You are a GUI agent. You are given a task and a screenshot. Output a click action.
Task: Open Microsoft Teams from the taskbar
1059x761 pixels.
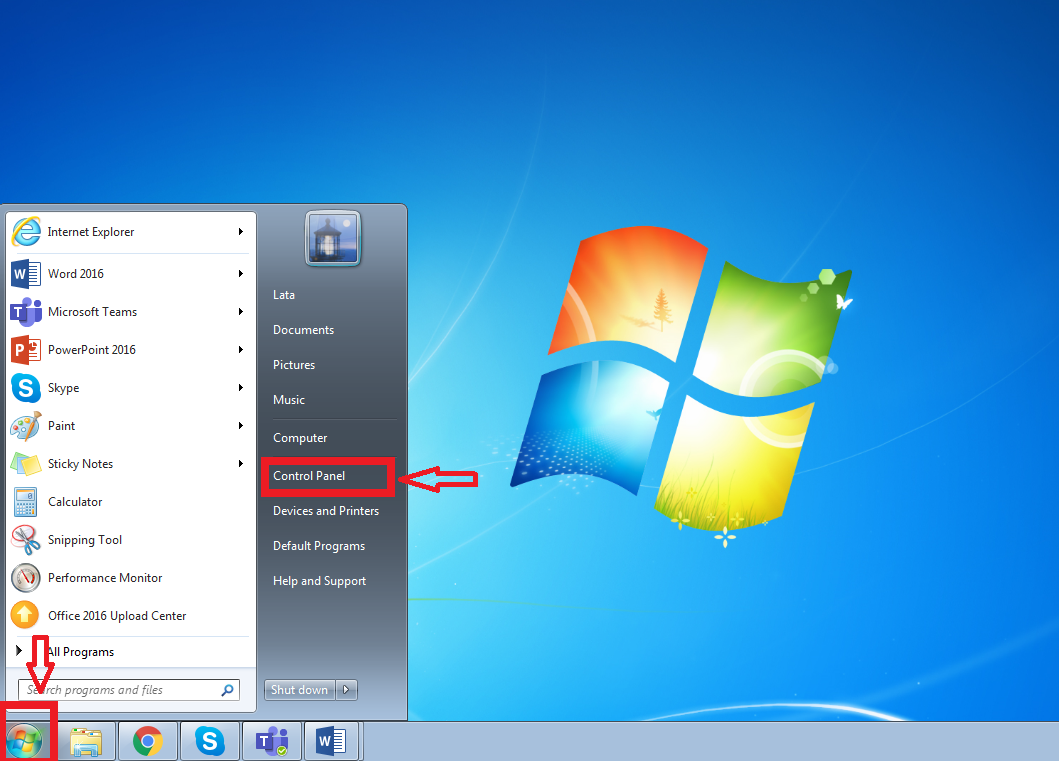click(x=272, y=741)
